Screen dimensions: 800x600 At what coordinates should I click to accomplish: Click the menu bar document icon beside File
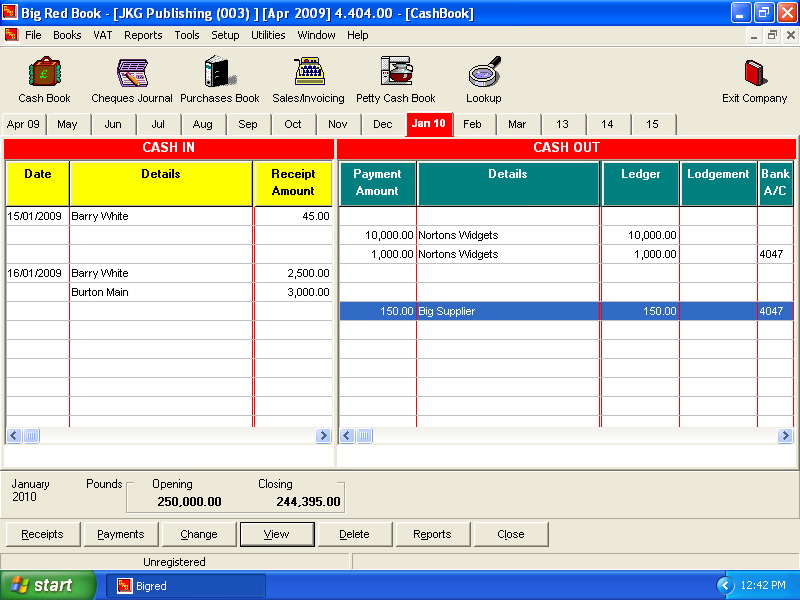tap(11, 35)
